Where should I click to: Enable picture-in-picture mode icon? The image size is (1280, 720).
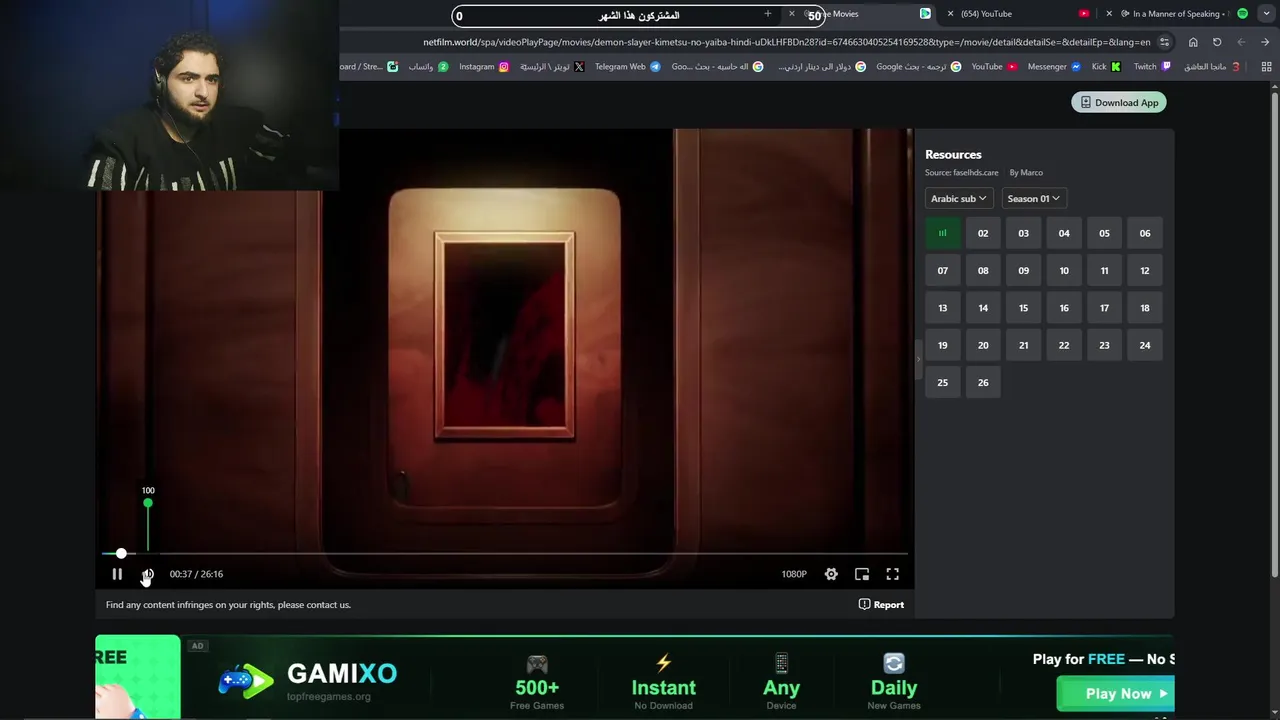(x=862, y=574)
